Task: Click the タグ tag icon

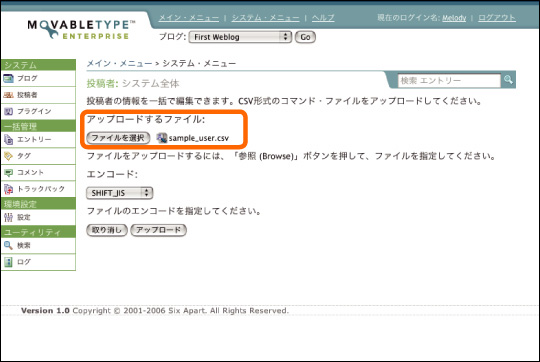Action: (x=8, y=156)
